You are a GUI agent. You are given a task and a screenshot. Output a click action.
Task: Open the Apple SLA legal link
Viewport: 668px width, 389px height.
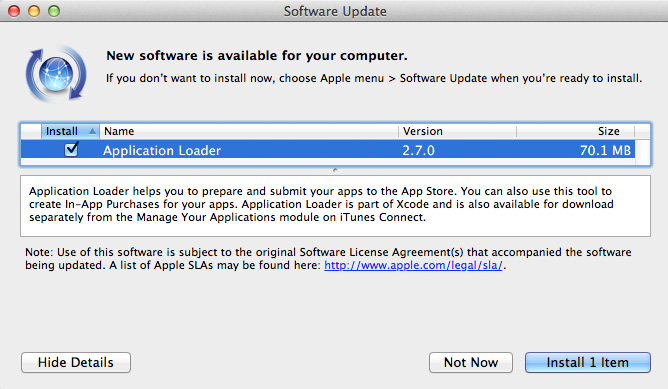pos(413,265)
